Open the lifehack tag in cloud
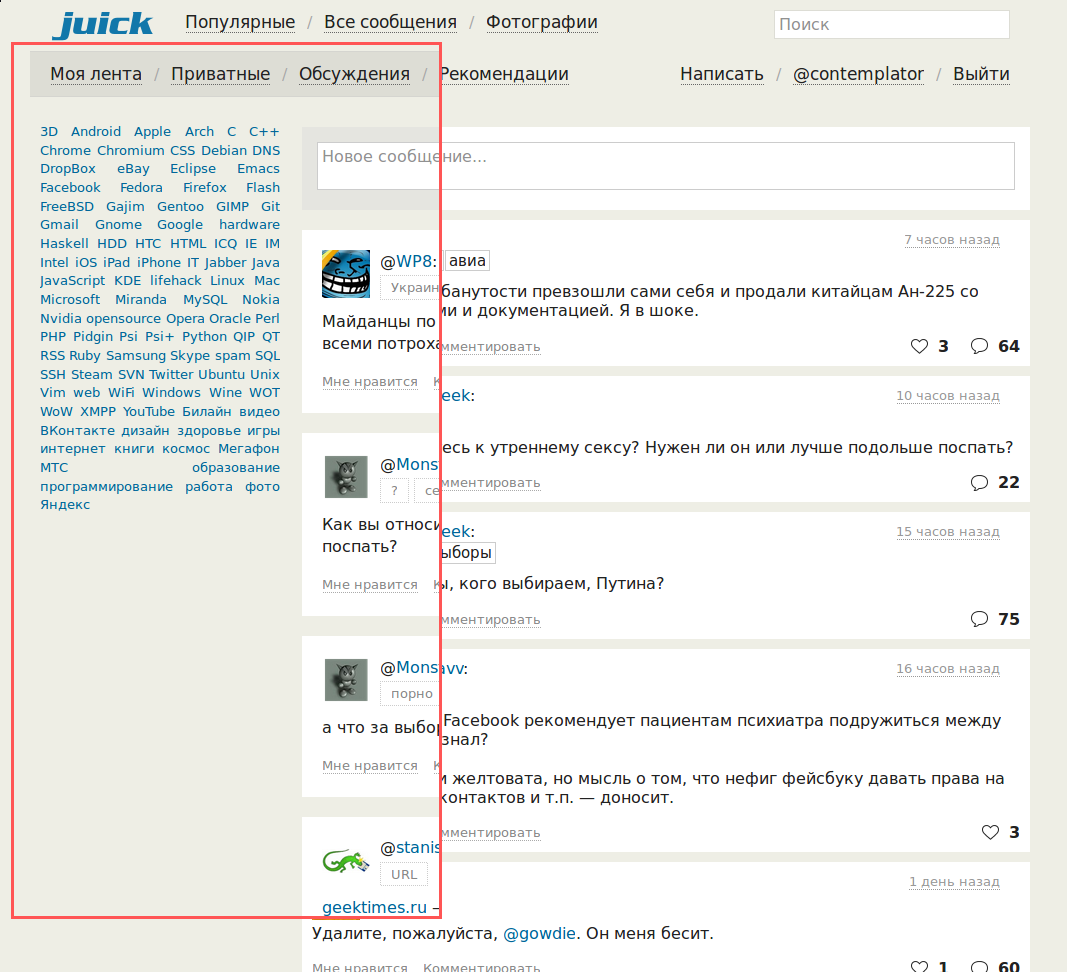 (176, 280)
